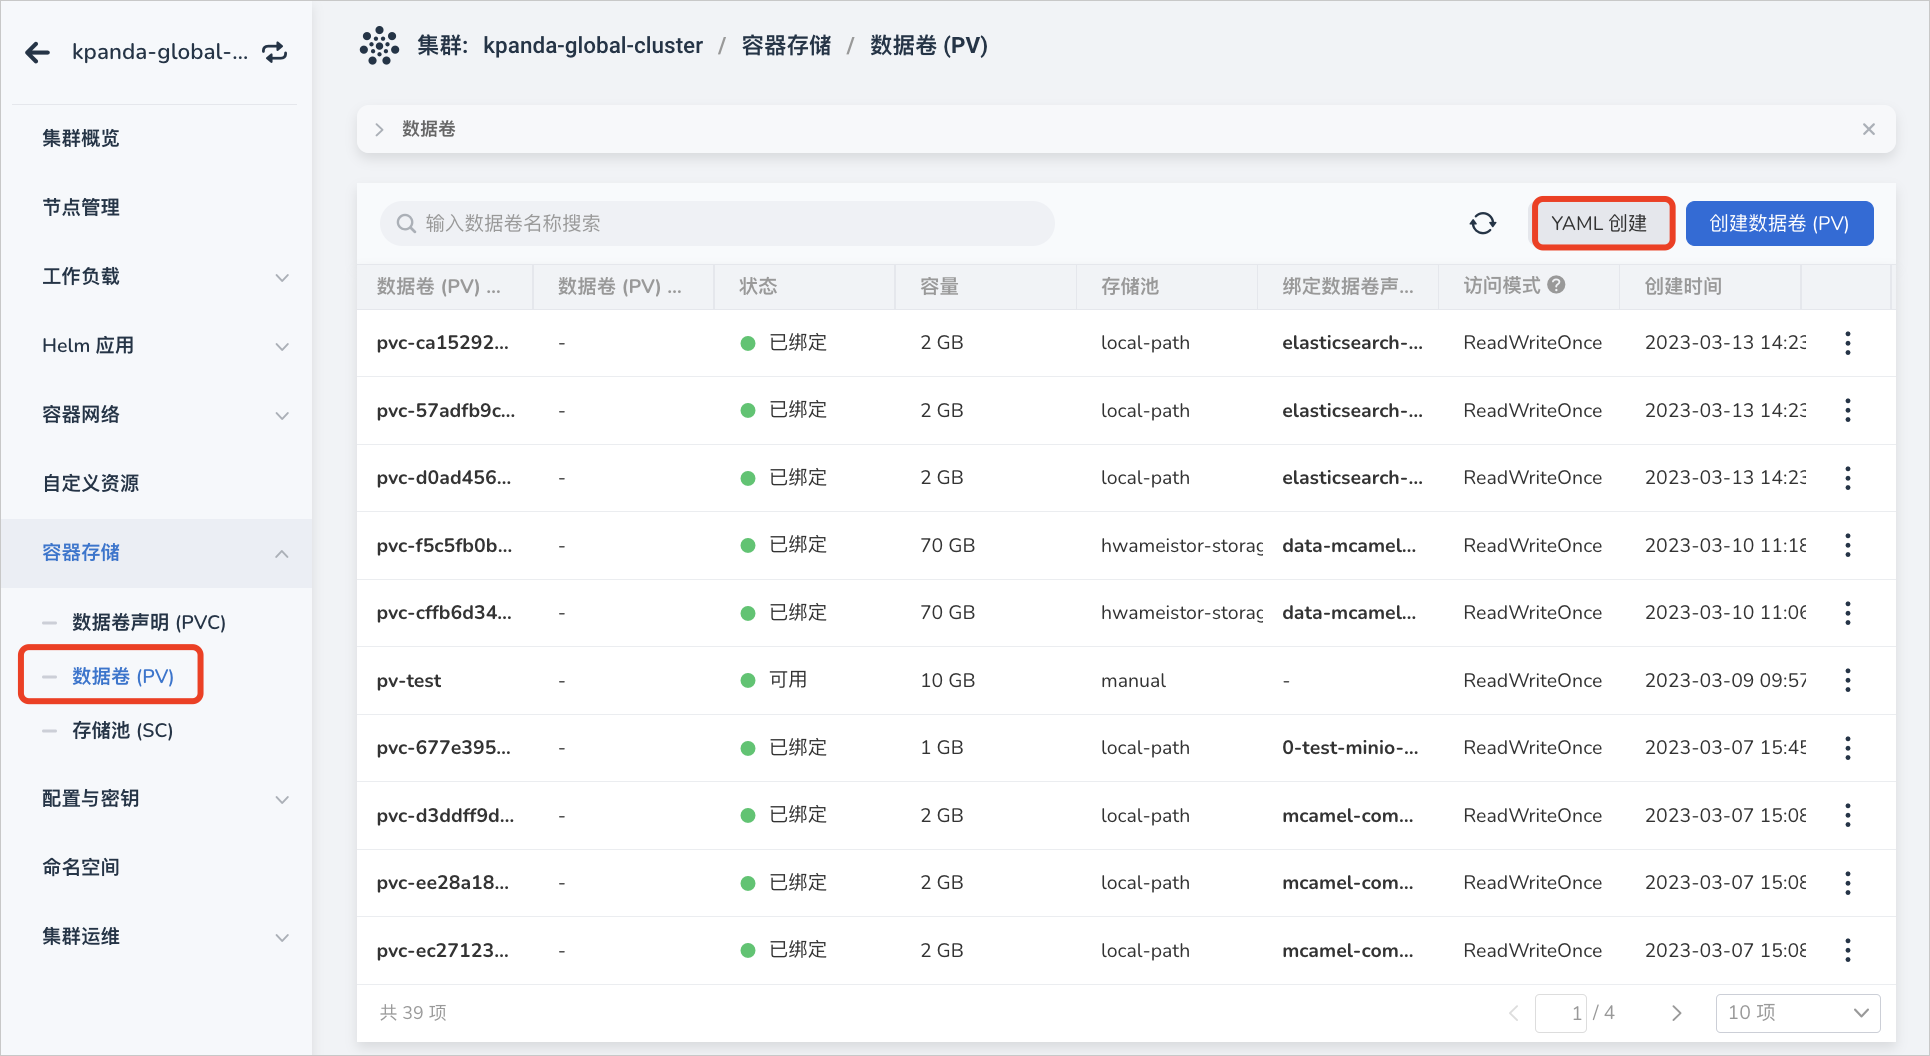Open 自定义资源 in the sidebar
Image resolution: width=1930 pixels, height=1056 pixels.
tap(91, 483)
